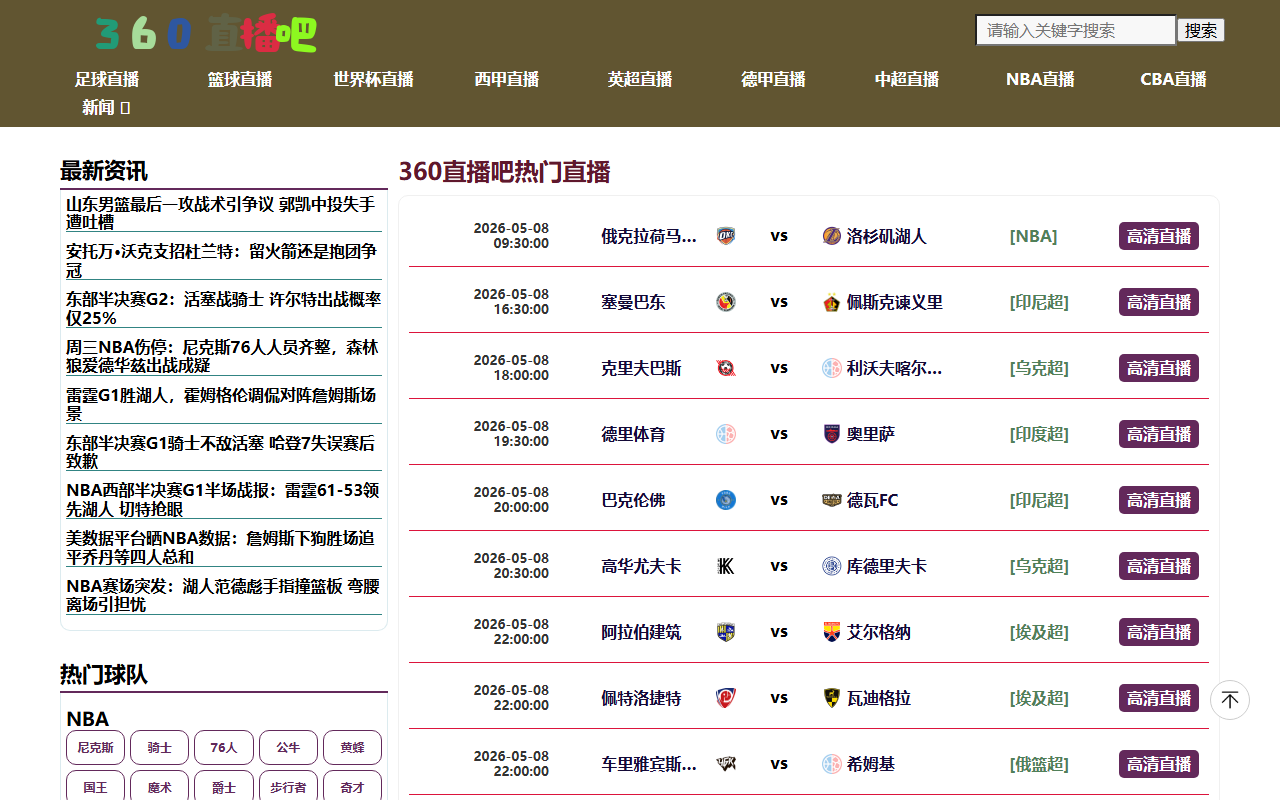
Task: Click the 瓦迪格拉 team logo
Action: tap(832, 698)
